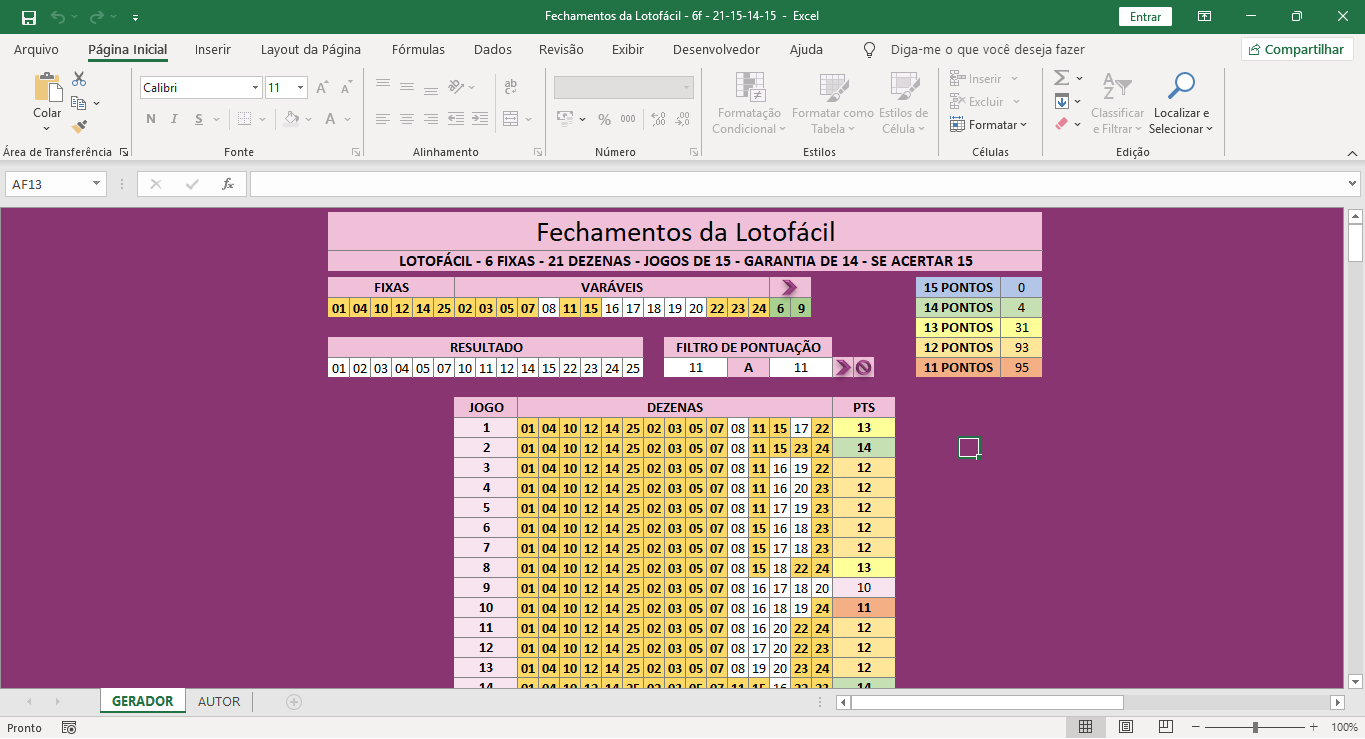Click the Fill down arrow icon
This screenshot has width=1365, height=739.
click(1062, 101)
